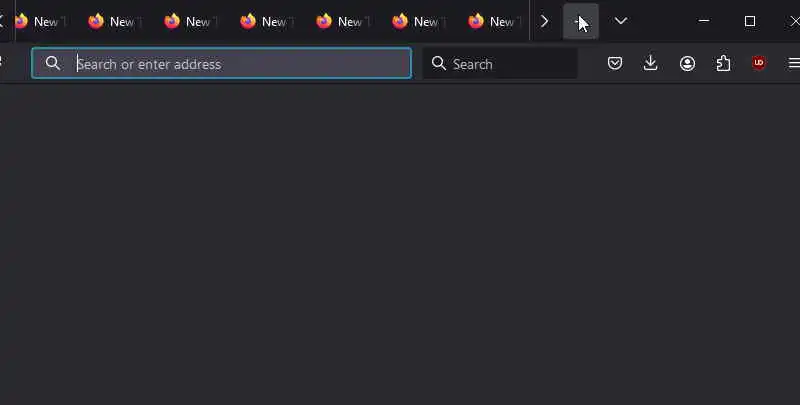Open the hamburger application menu

pyautogui.click(x=794, y=63)
